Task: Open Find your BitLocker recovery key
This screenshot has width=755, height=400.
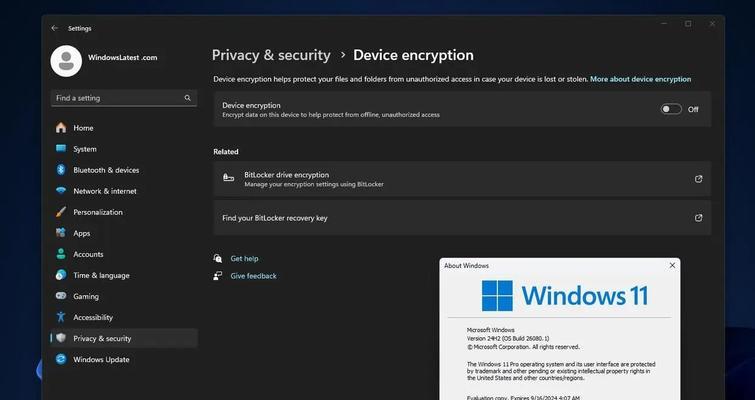Action: click(x=462, y=218)
